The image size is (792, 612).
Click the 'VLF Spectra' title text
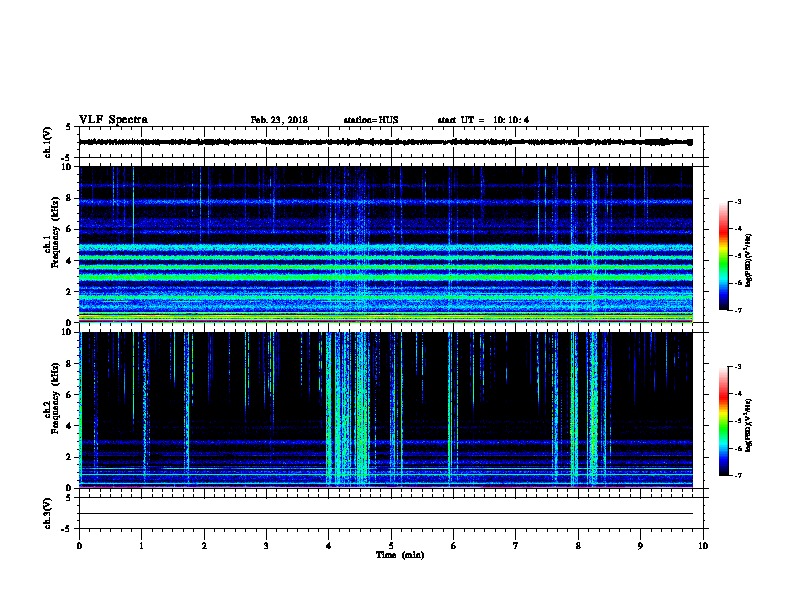click(113, 120)
